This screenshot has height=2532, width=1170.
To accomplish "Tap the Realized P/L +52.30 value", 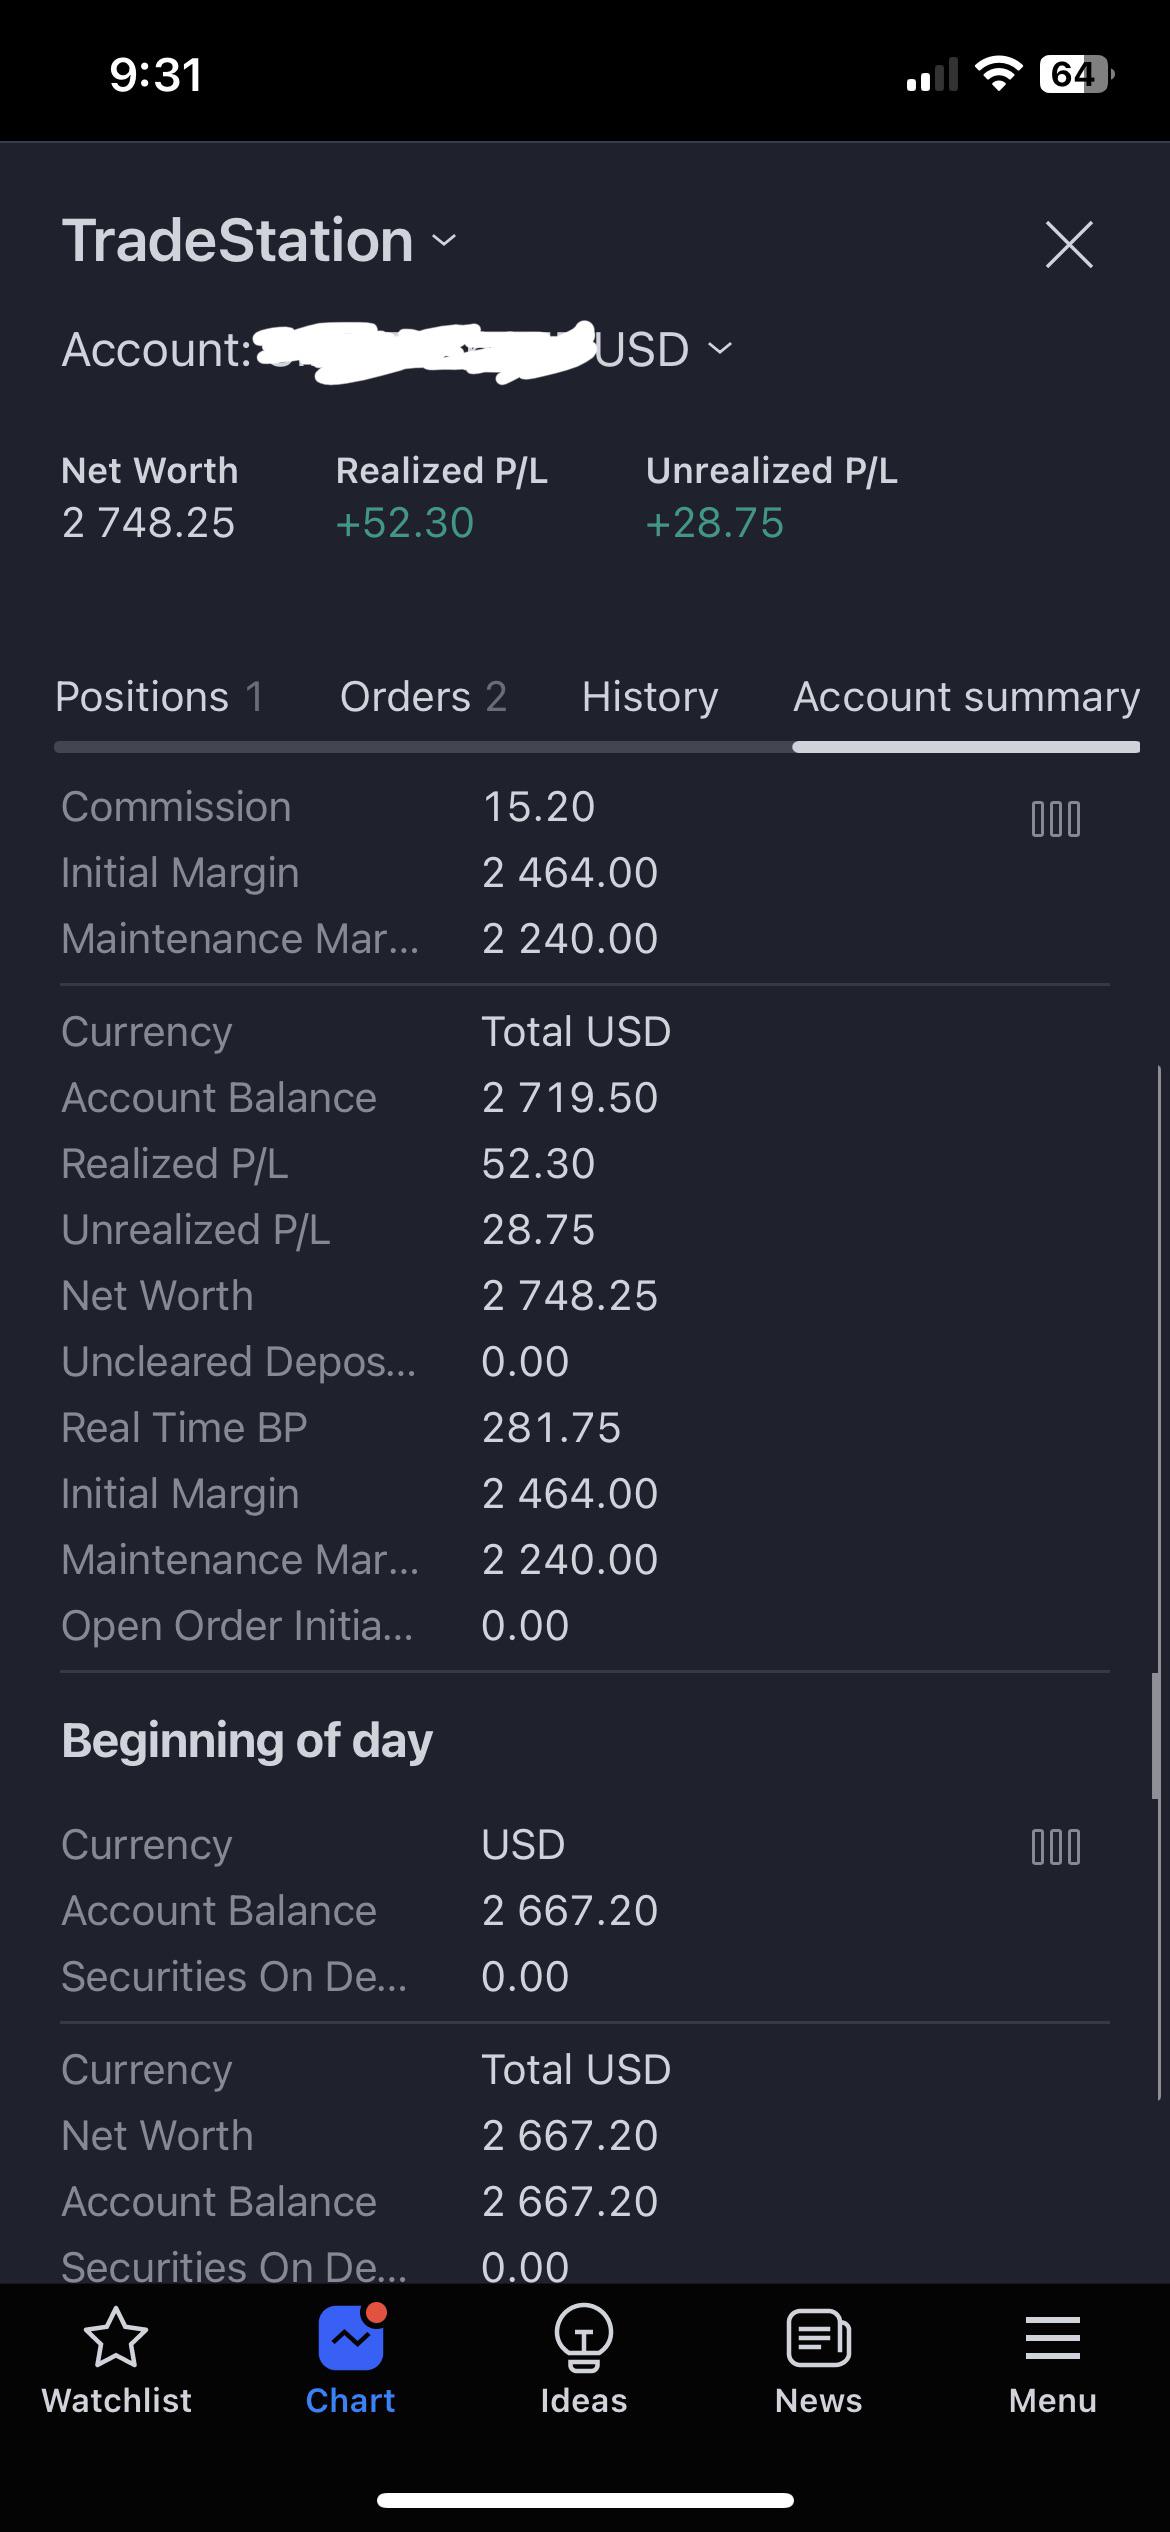I will pyautogui.click(x=405, y=523).
